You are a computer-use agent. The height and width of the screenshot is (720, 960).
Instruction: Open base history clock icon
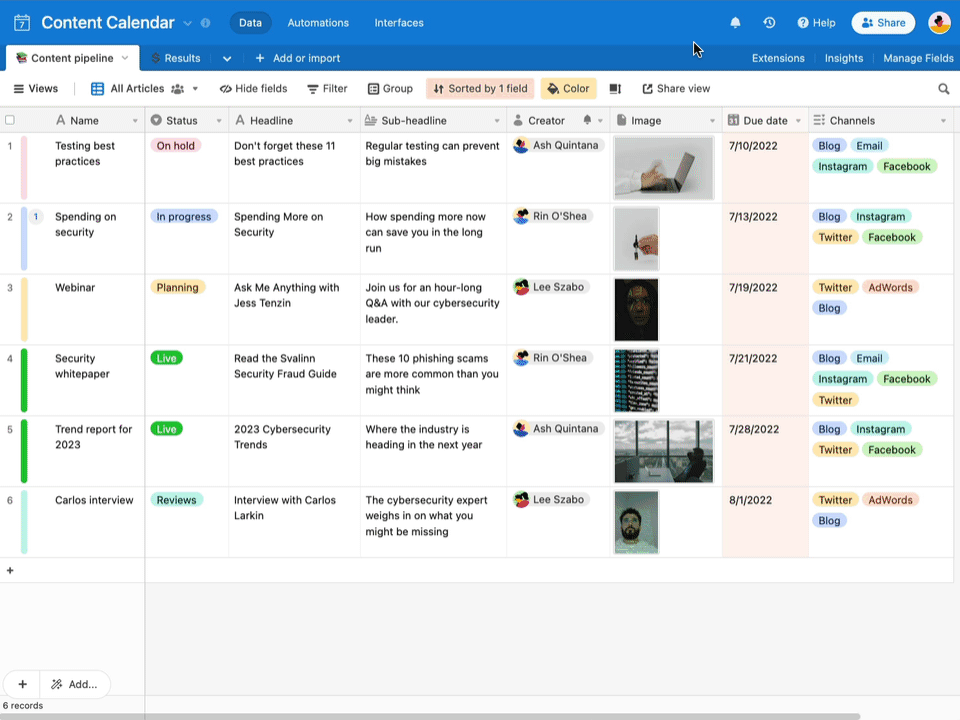click(x=770, y=23)
